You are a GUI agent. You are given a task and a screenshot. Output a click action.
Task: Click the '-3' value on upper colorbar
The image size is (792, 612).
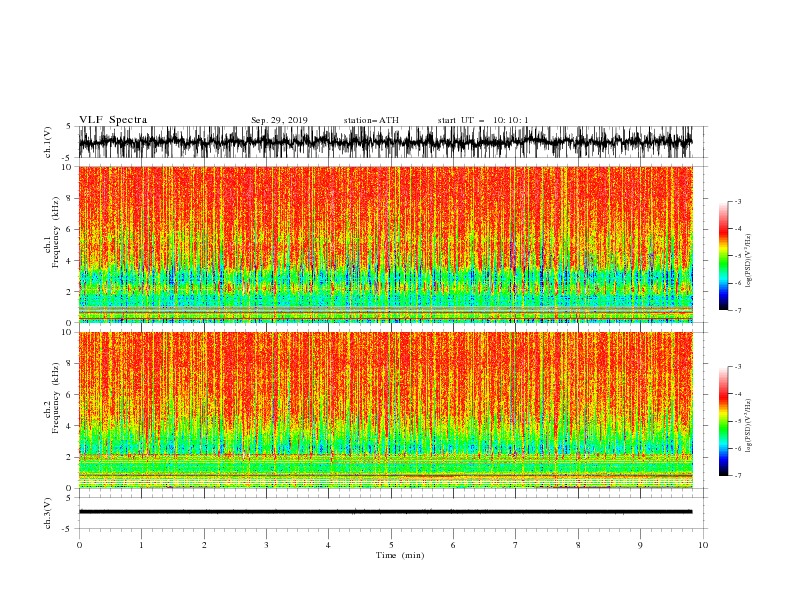coord(738,201)
